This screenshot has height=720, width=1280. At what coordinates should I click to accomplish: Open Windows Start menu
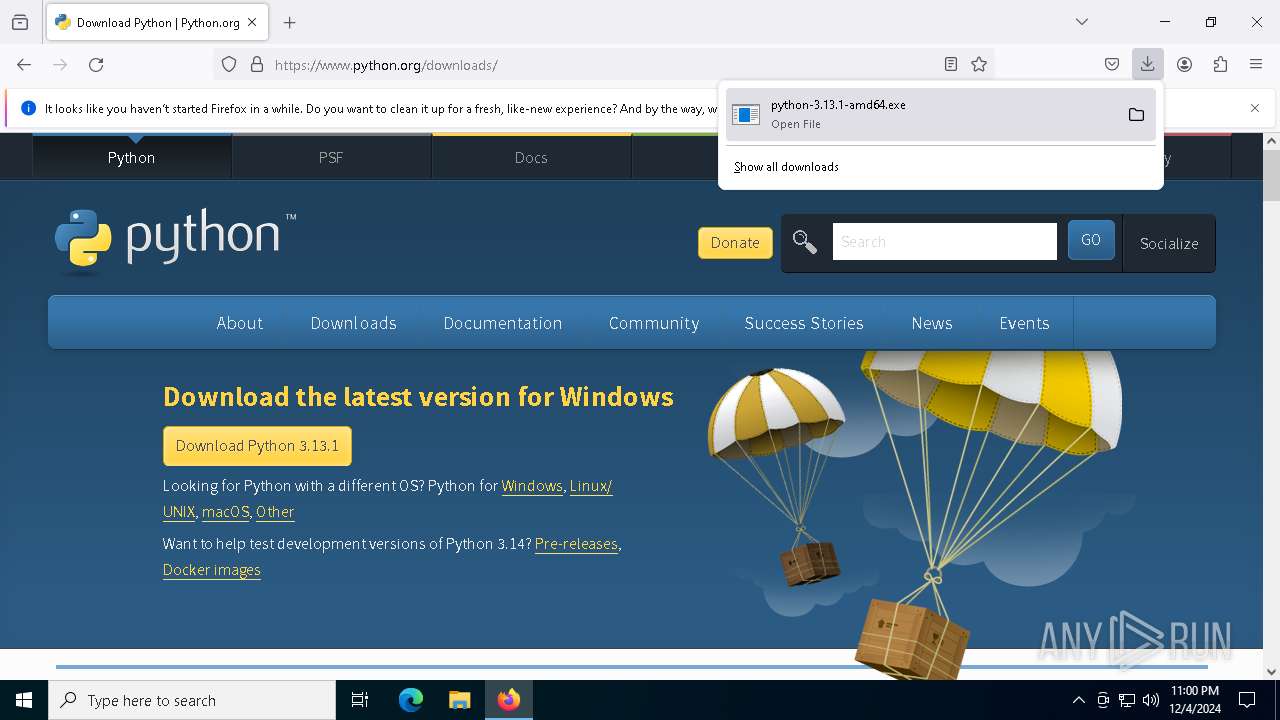[24, 700]
